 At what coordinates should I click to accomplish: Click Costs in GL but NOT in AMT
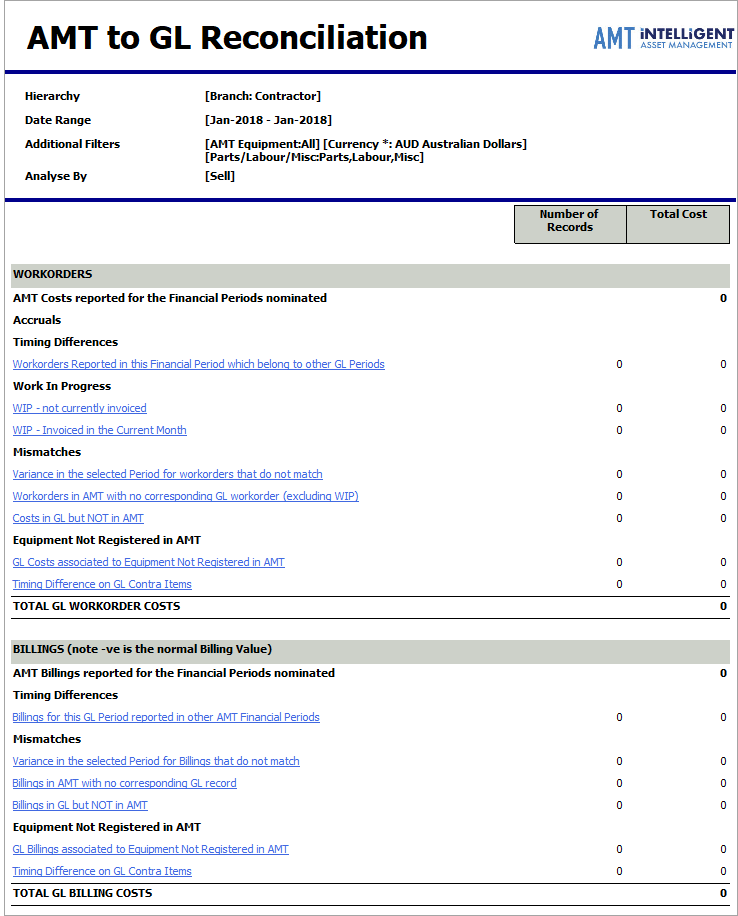[78, 518]
